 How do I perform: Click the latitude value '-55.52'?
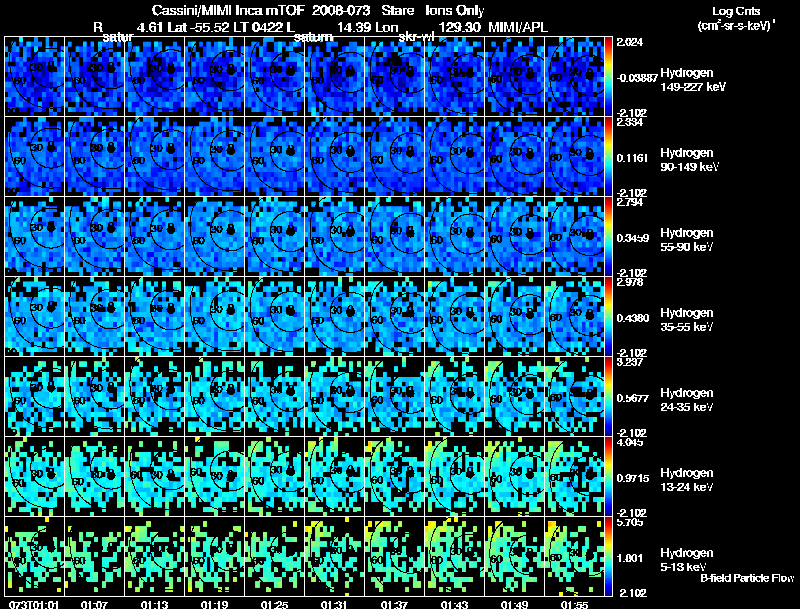point(208,27)
